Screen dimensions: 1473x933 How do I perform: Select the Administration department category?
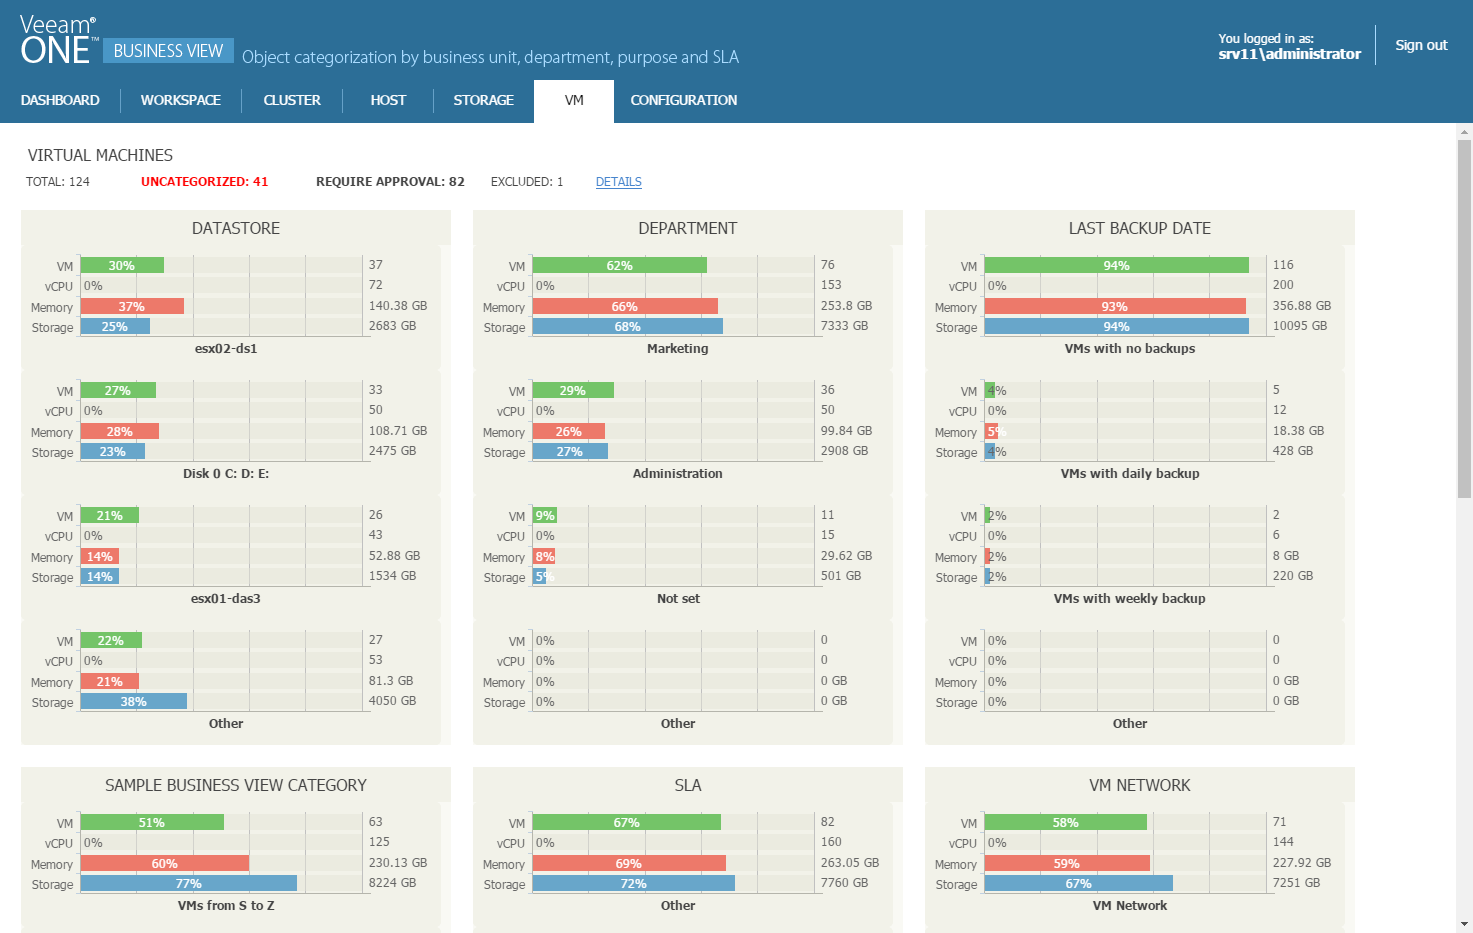point(677,473)
